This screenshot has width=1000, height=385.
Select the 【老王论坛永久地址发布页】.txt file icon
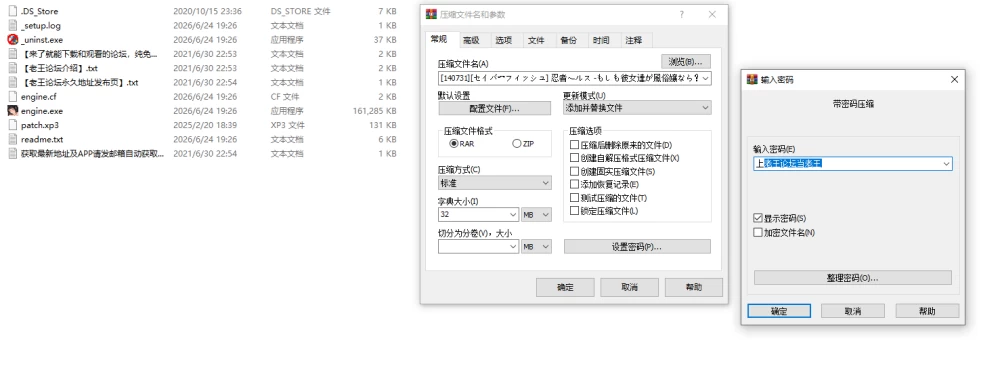12,82
